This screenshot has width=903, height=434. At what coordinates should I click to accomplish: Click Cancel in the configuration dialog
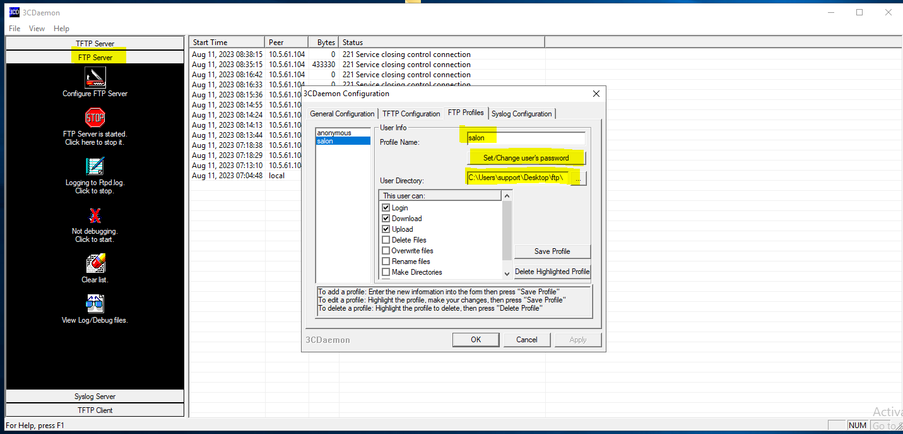tap(526, 340)
